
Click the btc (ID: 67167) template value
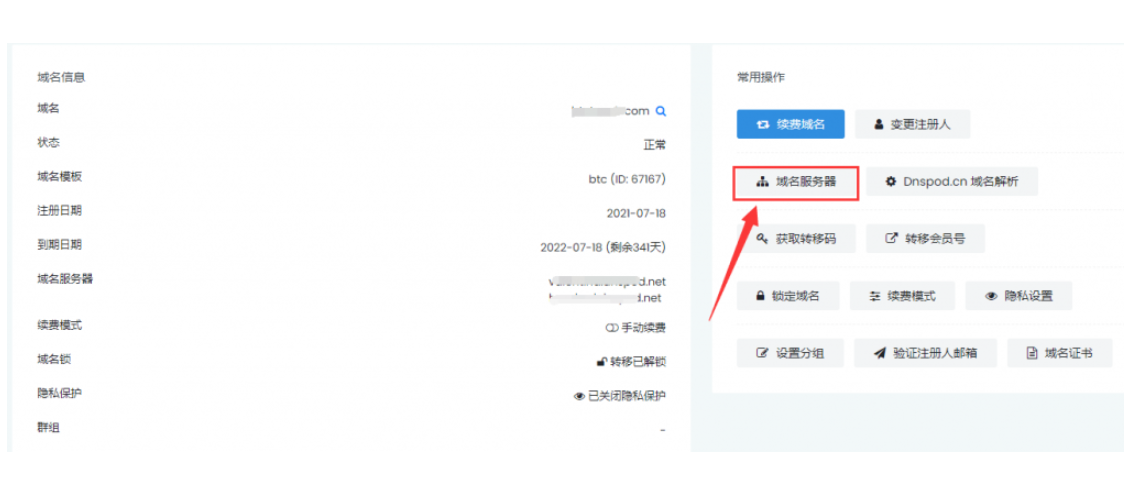[x=627, y=179]
